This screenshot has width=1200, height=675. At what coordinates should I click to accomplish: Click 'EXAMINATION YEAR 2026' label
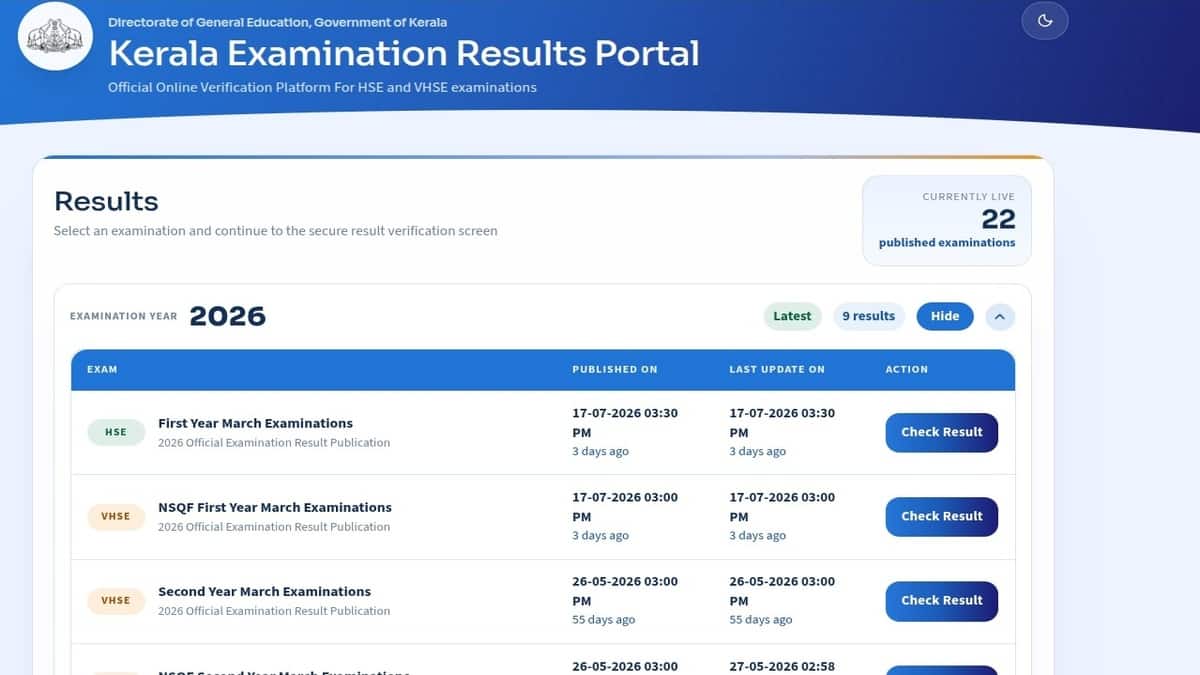(x=168, y=316)
